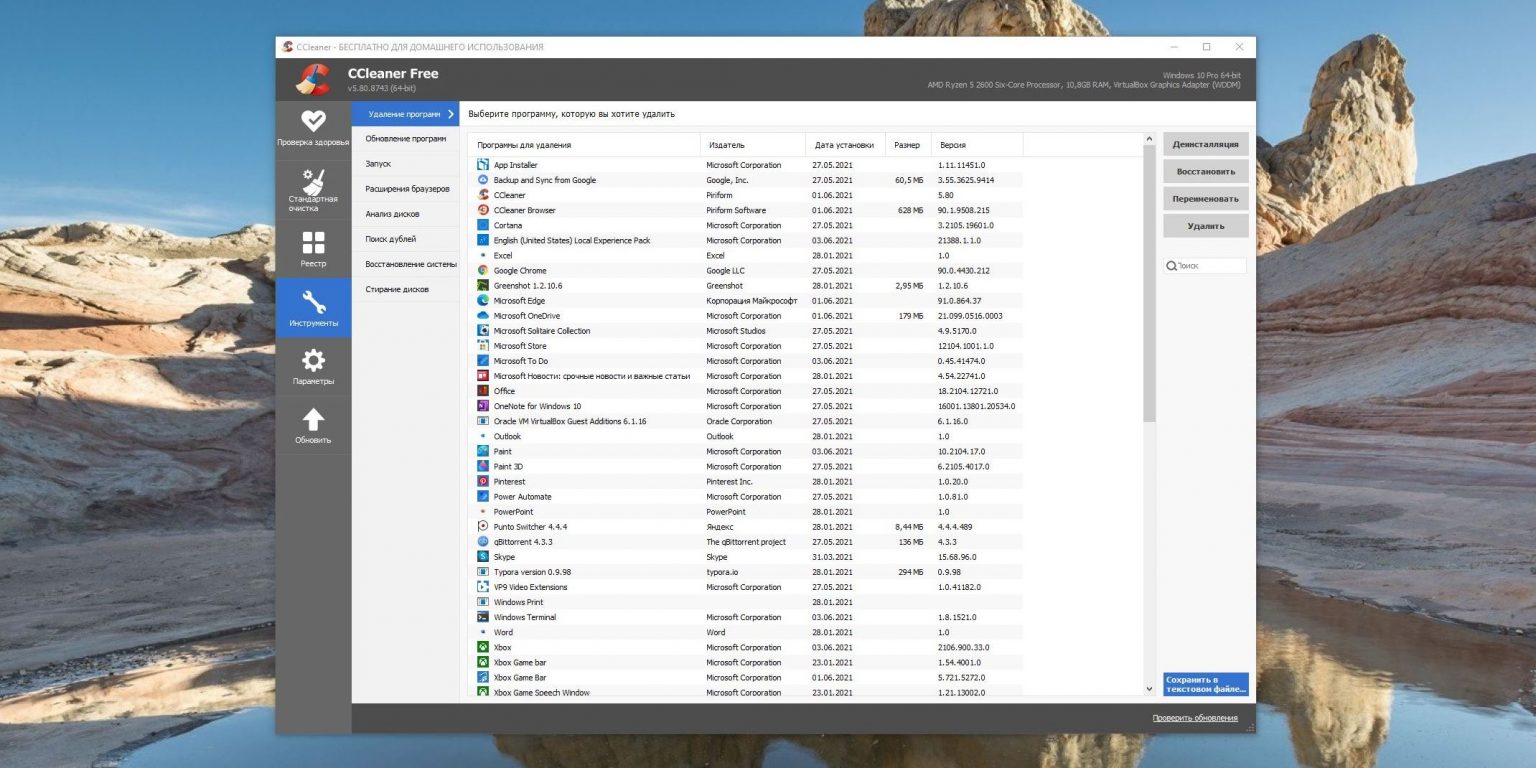The width and height of the screenshot is (1536, 768).
Task: Click the Pinterest row icon
Action: click(x=483, y=481)
